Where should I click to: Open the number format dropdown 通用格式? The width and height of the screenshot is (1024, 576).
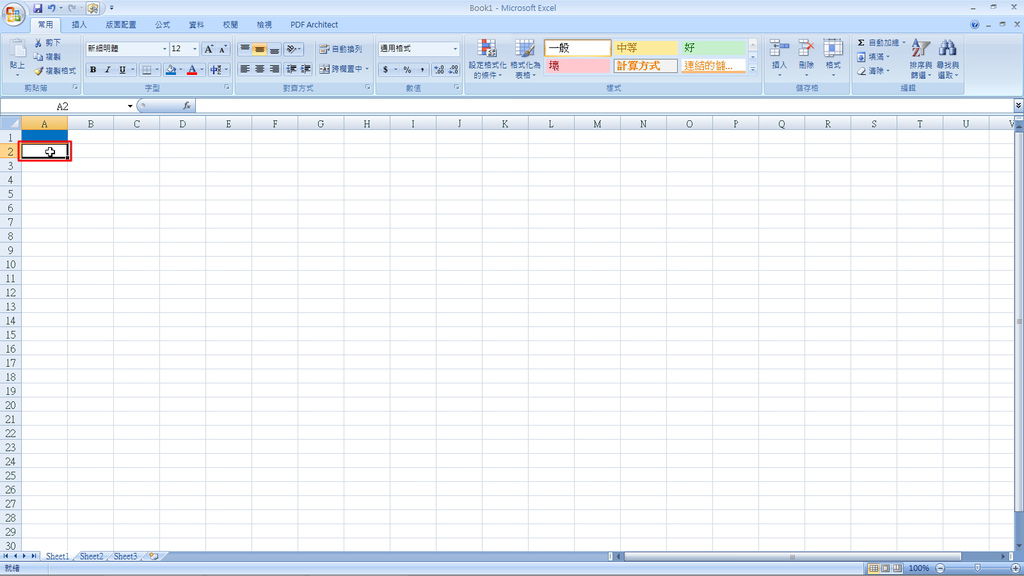(x=455, y=49)
